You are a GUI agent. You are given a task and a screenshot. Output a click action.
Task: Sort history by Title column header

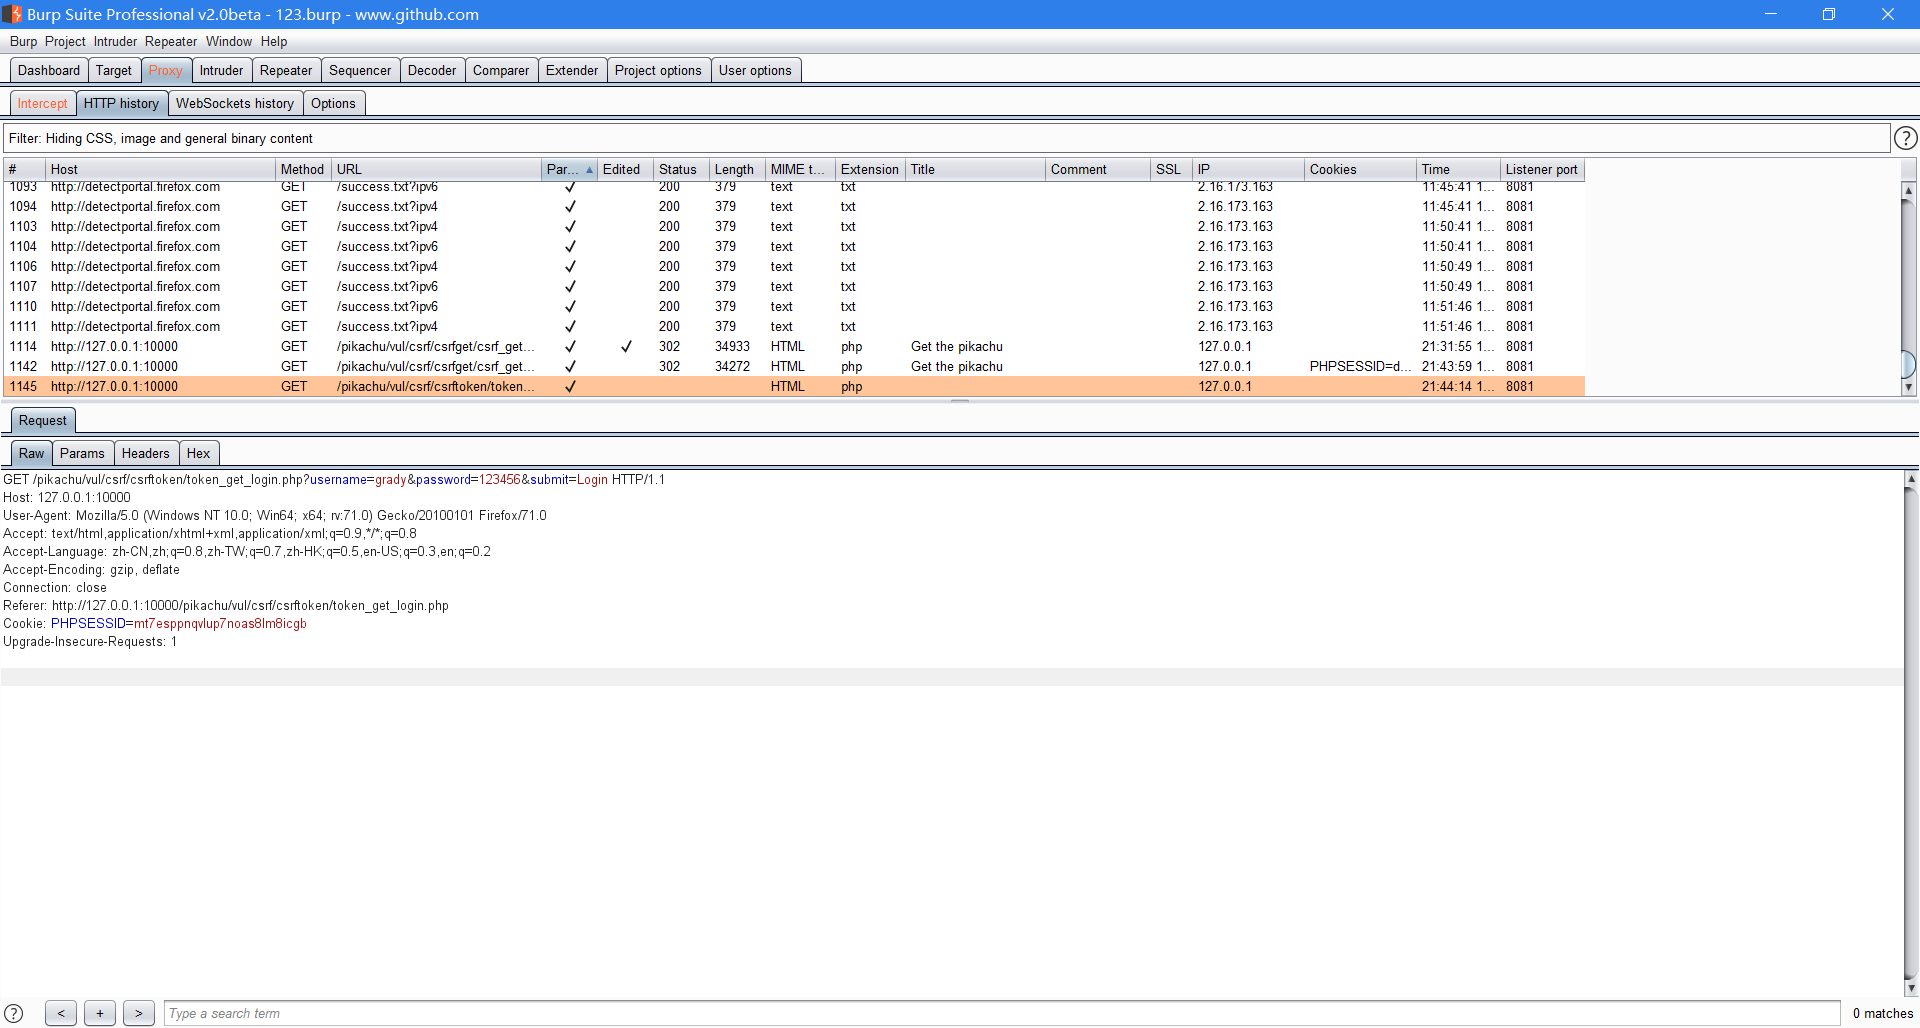pyautogui.click(x=975, y=169)
